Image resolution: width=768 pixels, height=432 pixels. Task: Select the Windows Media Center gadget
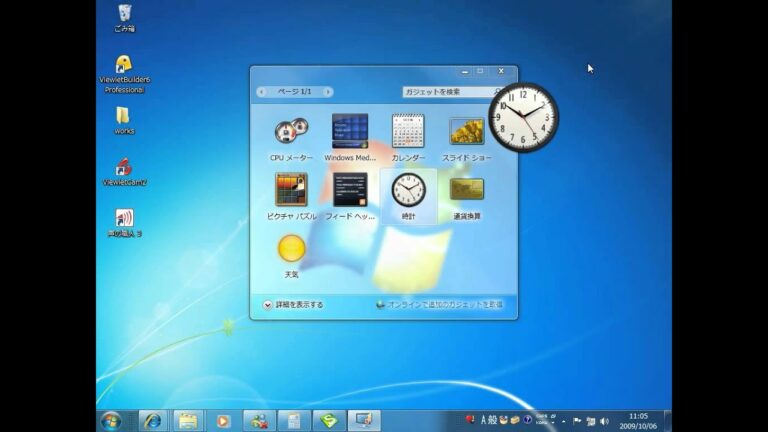350,140
